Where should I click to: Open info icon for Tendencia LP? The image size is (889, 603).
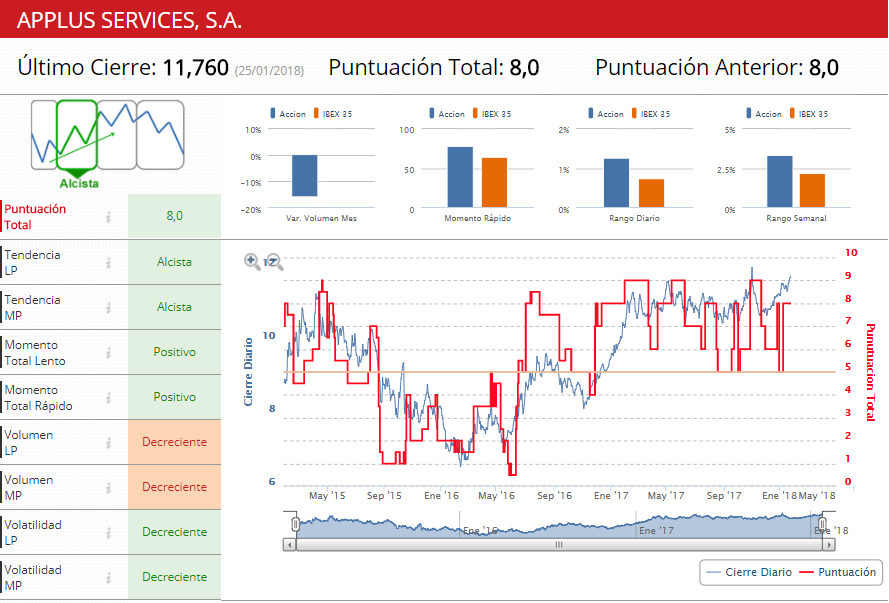(108, 262)
